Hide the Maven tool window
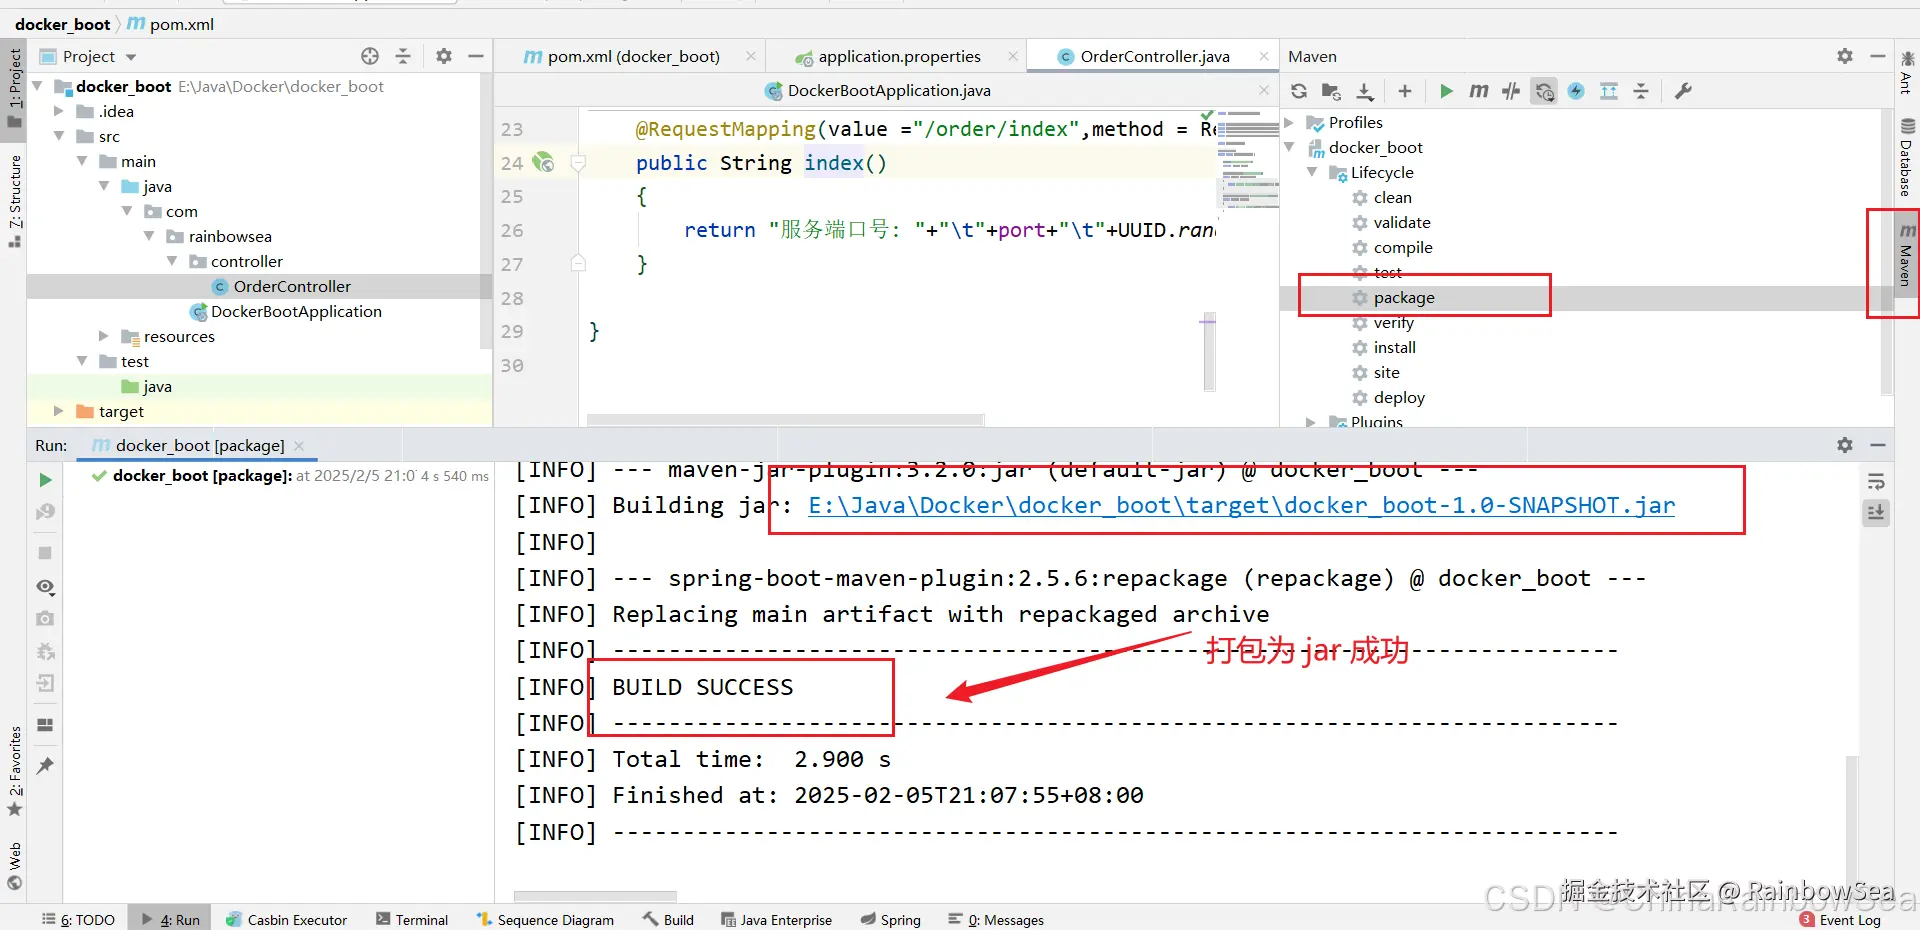This screenshot has height=930, width=1920. pos(1878,56)
